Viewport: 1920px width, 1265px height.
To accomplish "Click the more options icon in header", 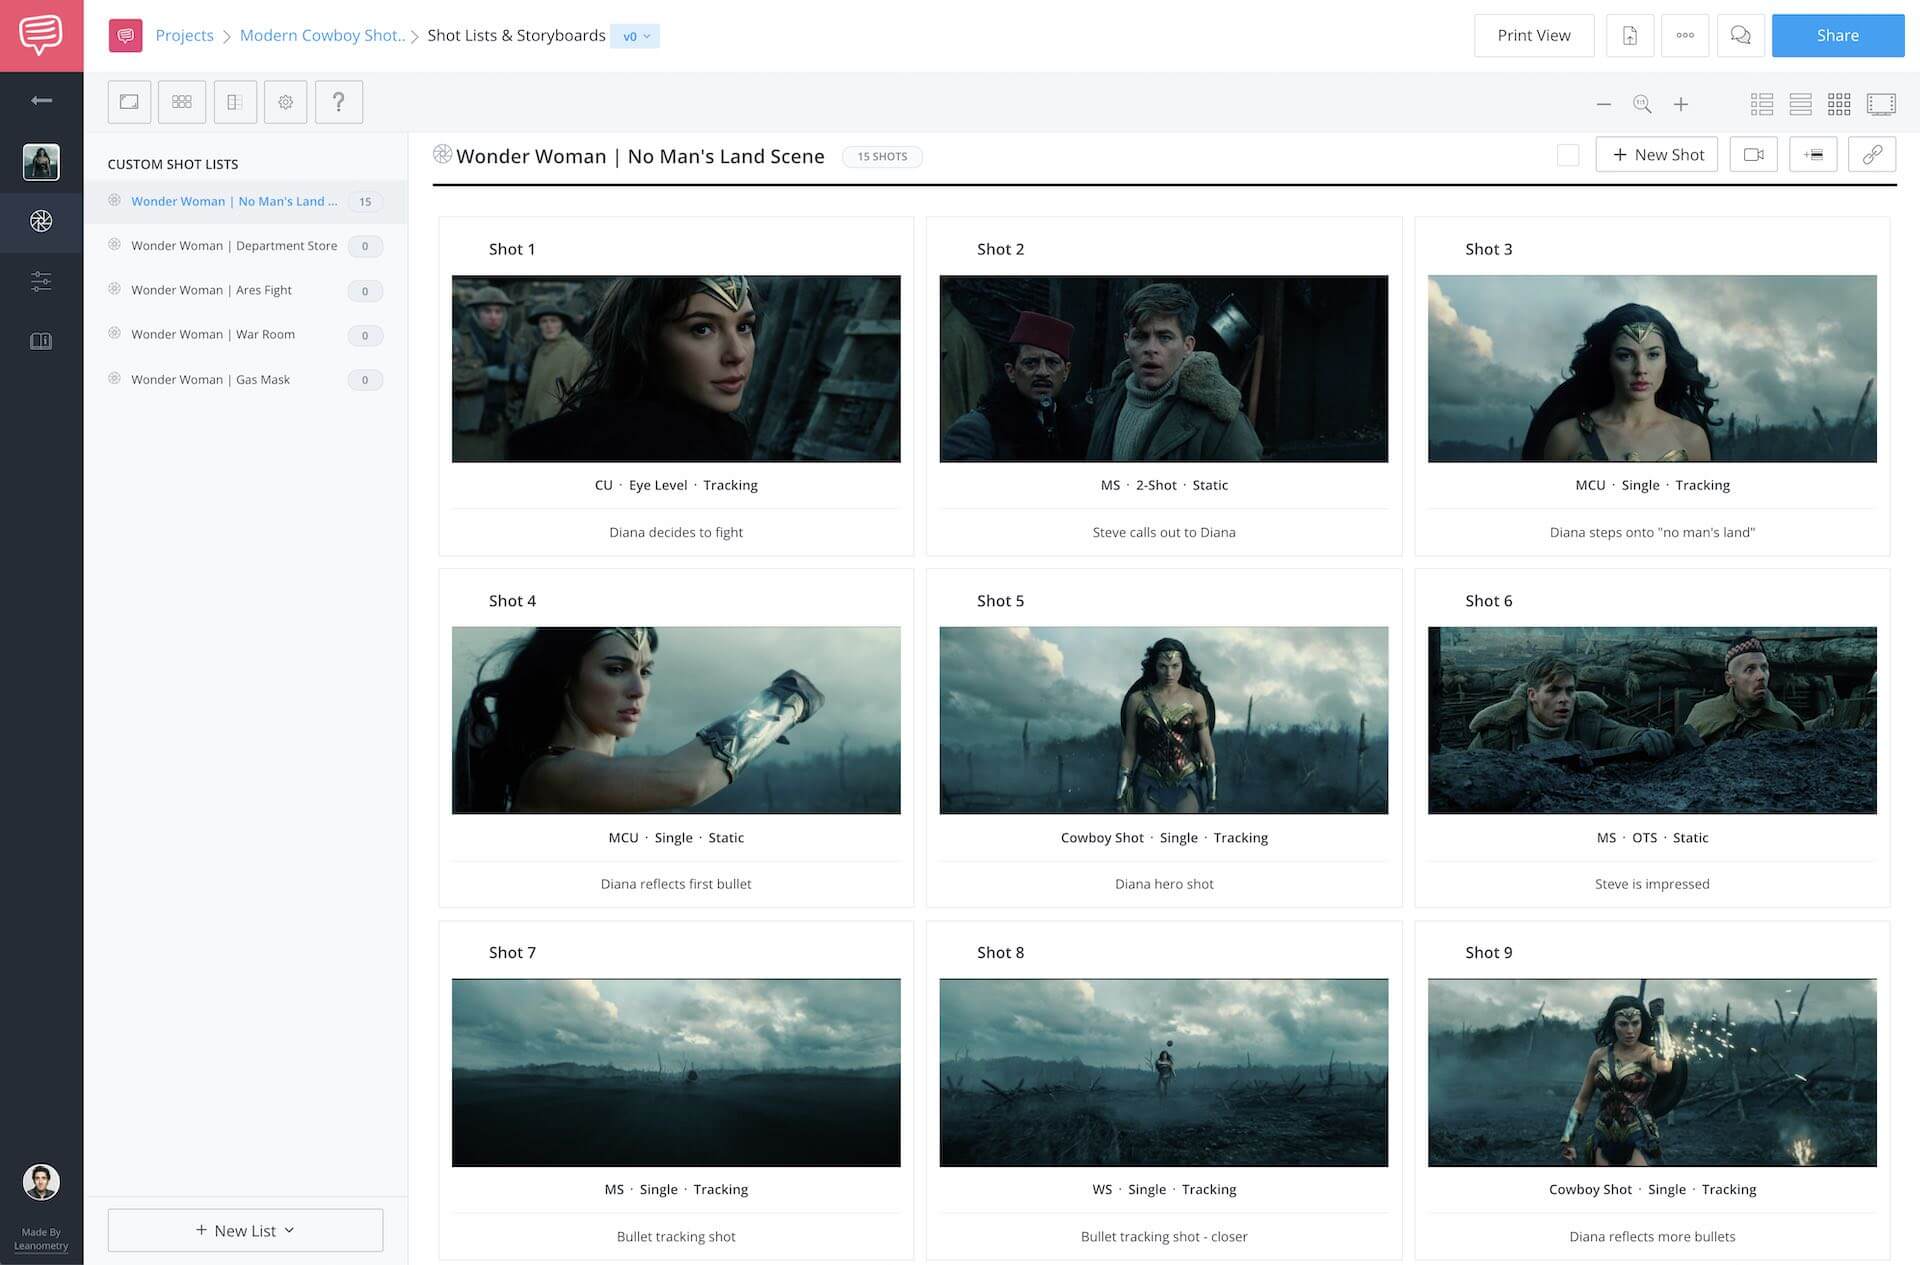I will (x=1683, y=35).
